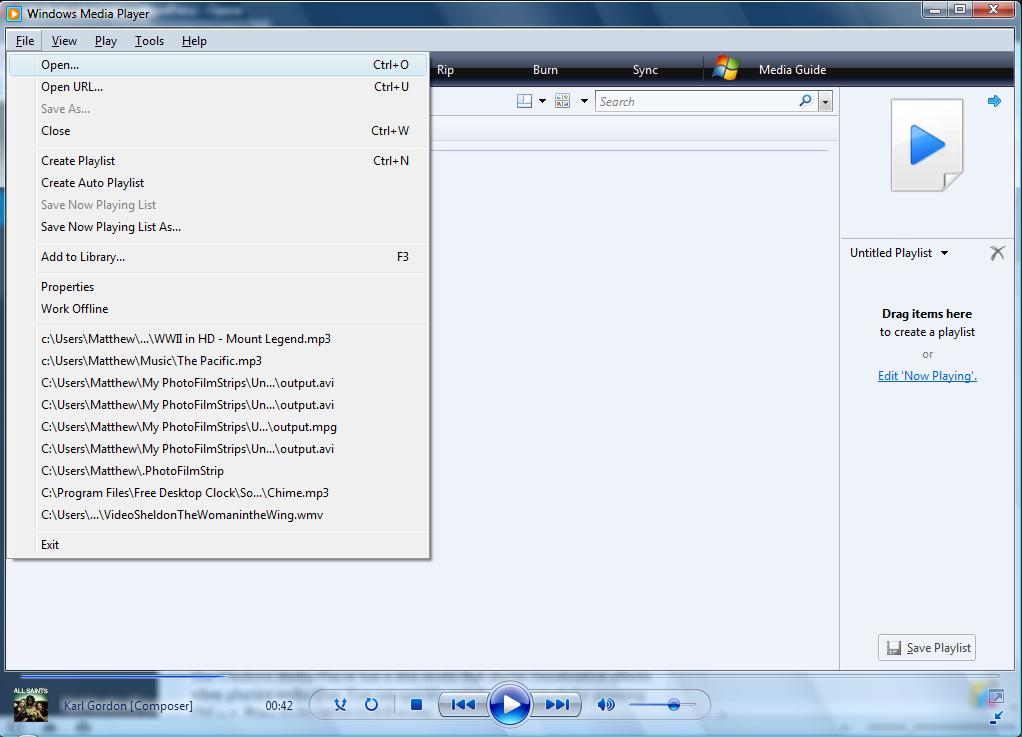This screenshot has width=1022, height=737.
Task: Clear the list pane with the X icon
Action: [997, 253]
